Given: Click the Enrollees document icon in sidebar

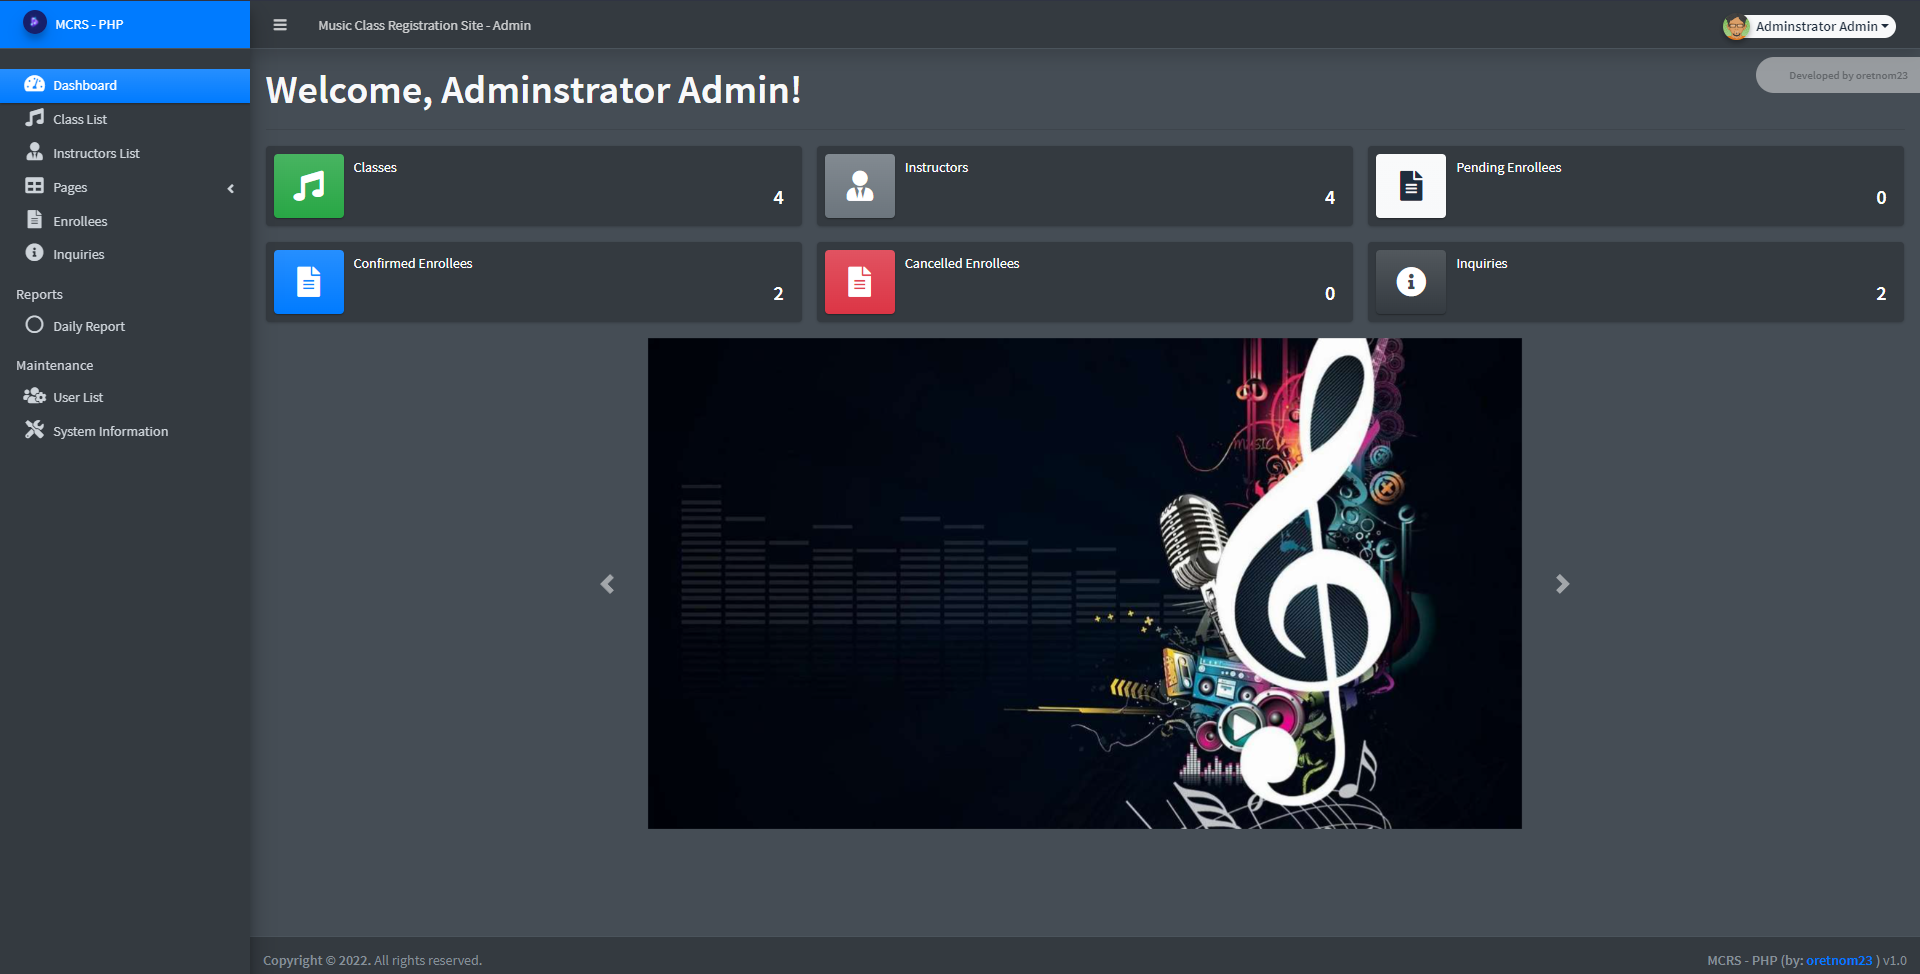Looking at the screenshot, I should (x=35, y=220).
